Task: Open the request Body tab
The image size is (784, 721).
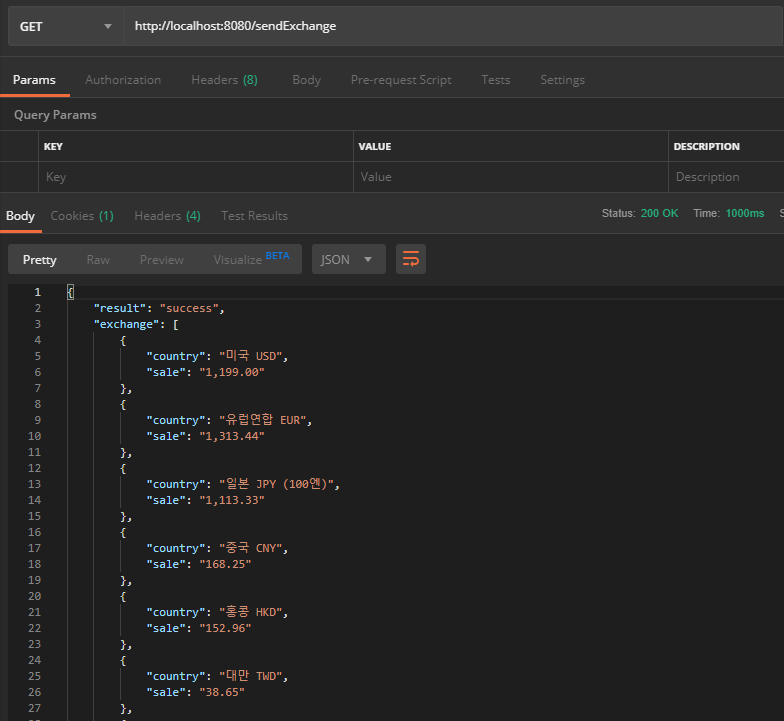Action: click(x=306, y=80)
